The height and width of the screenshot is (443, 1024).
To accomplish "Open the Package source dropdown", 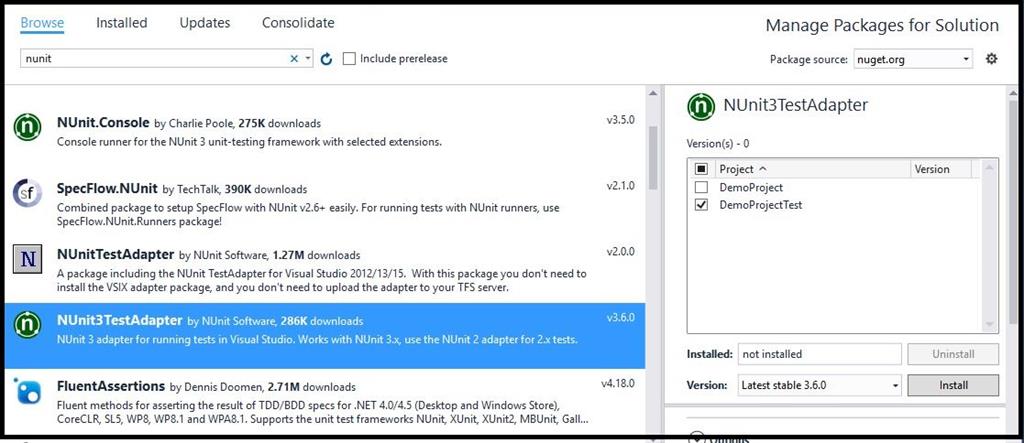I will [x=912, y=59].
